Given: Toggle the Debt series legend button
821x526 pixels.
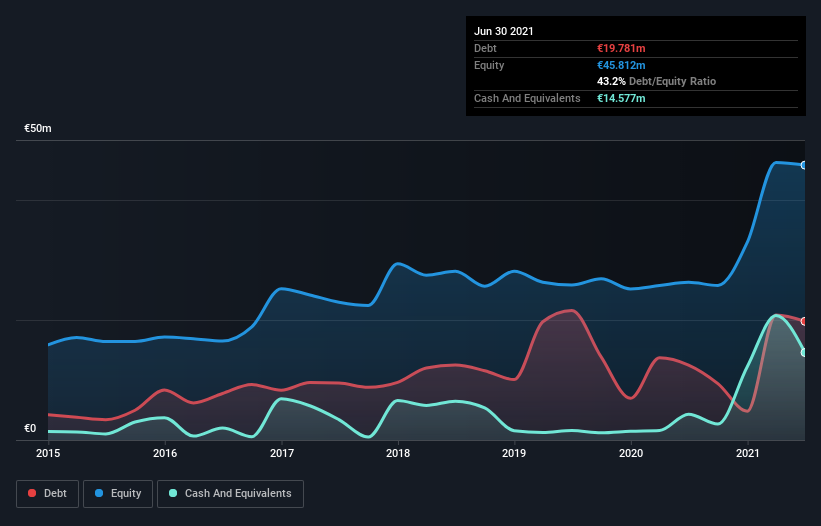Looking at the screenshot, I should pyautogui.click(x=48, y=494).
